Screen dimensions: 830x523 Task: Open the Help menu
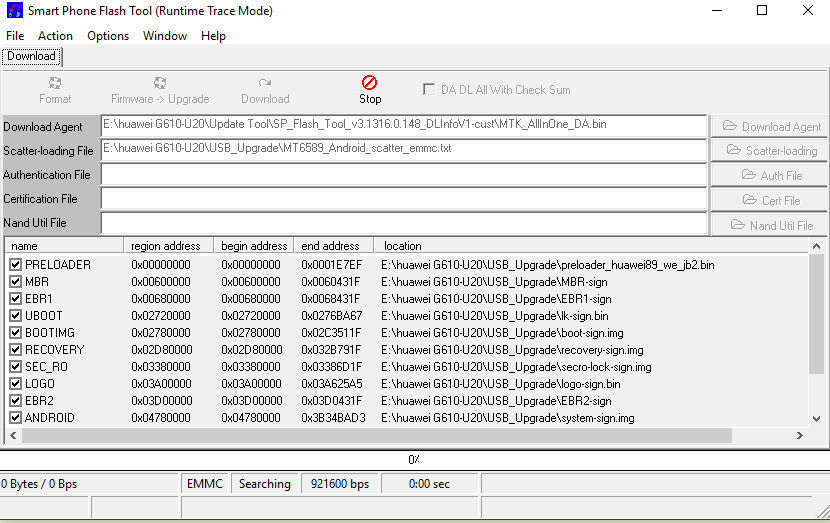tap(213, 35)
